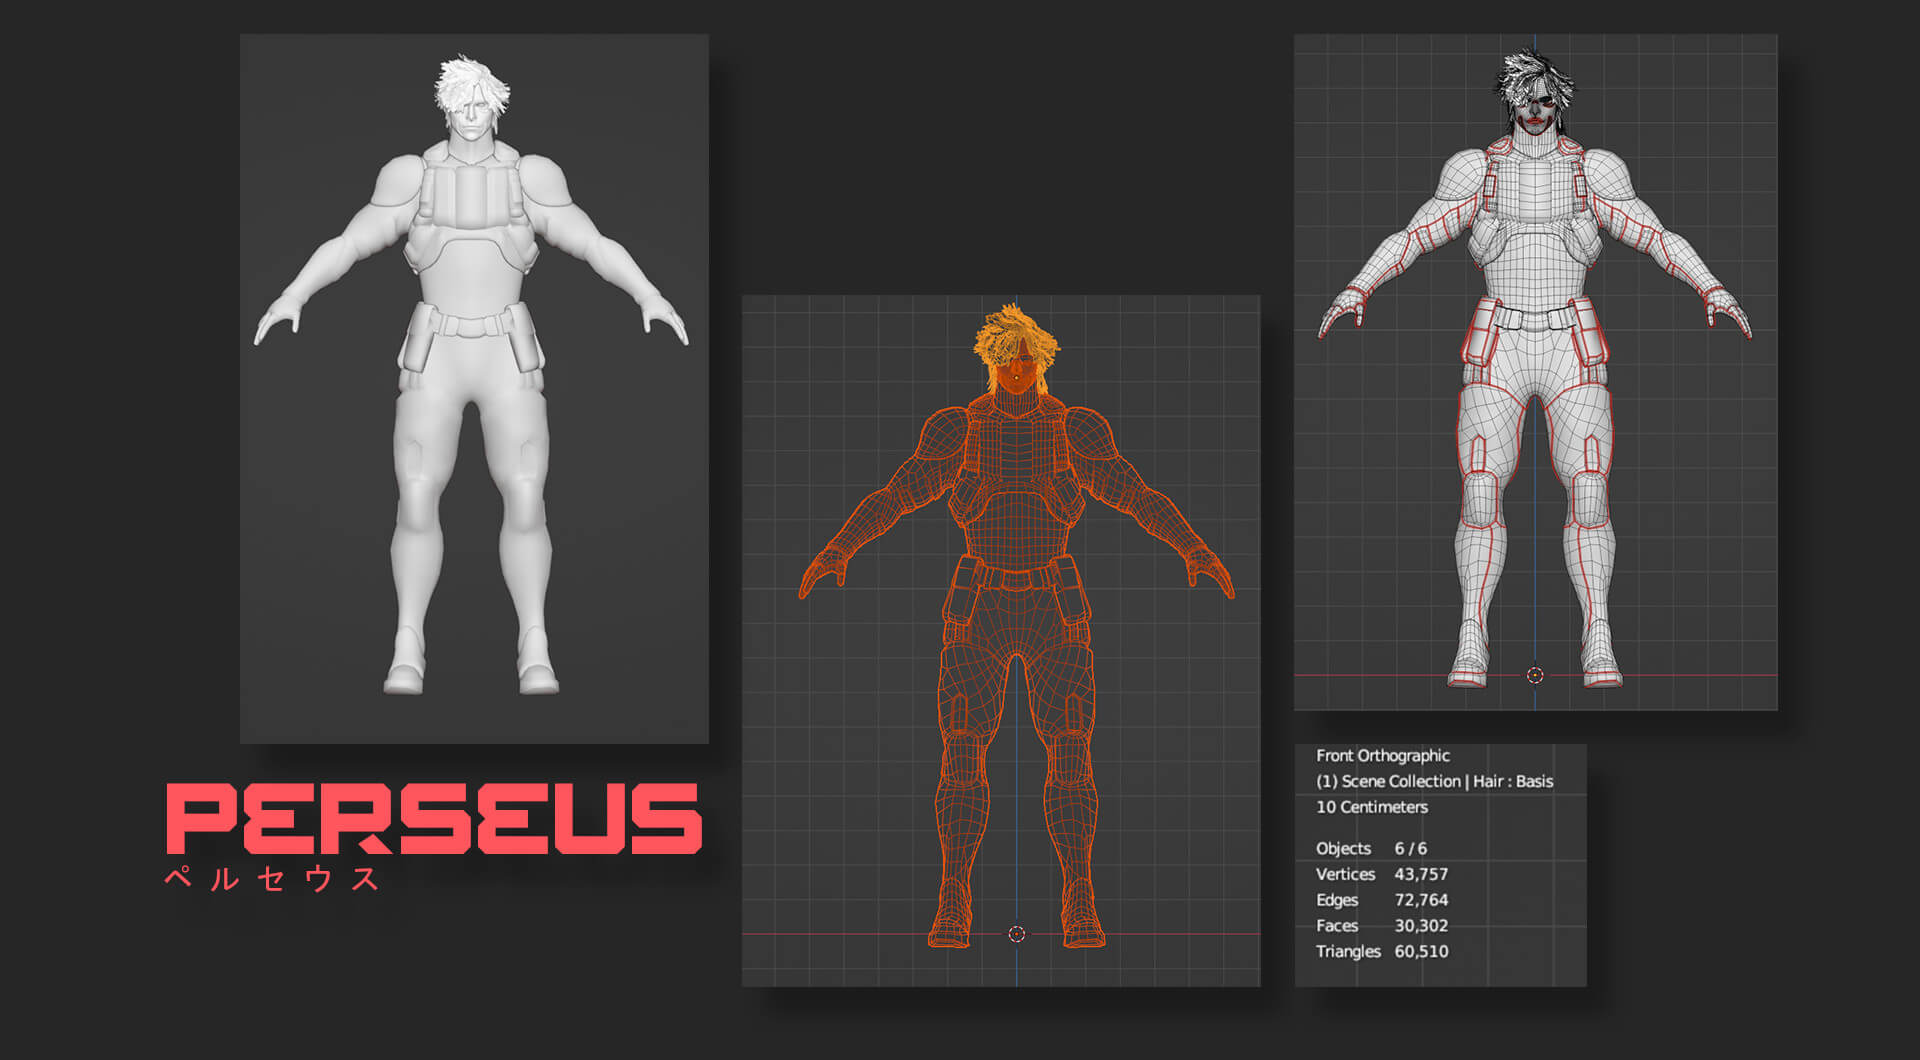Click the white hair on the clay model
This screenshot has width=1920, height=1060.
coord(470,82)
